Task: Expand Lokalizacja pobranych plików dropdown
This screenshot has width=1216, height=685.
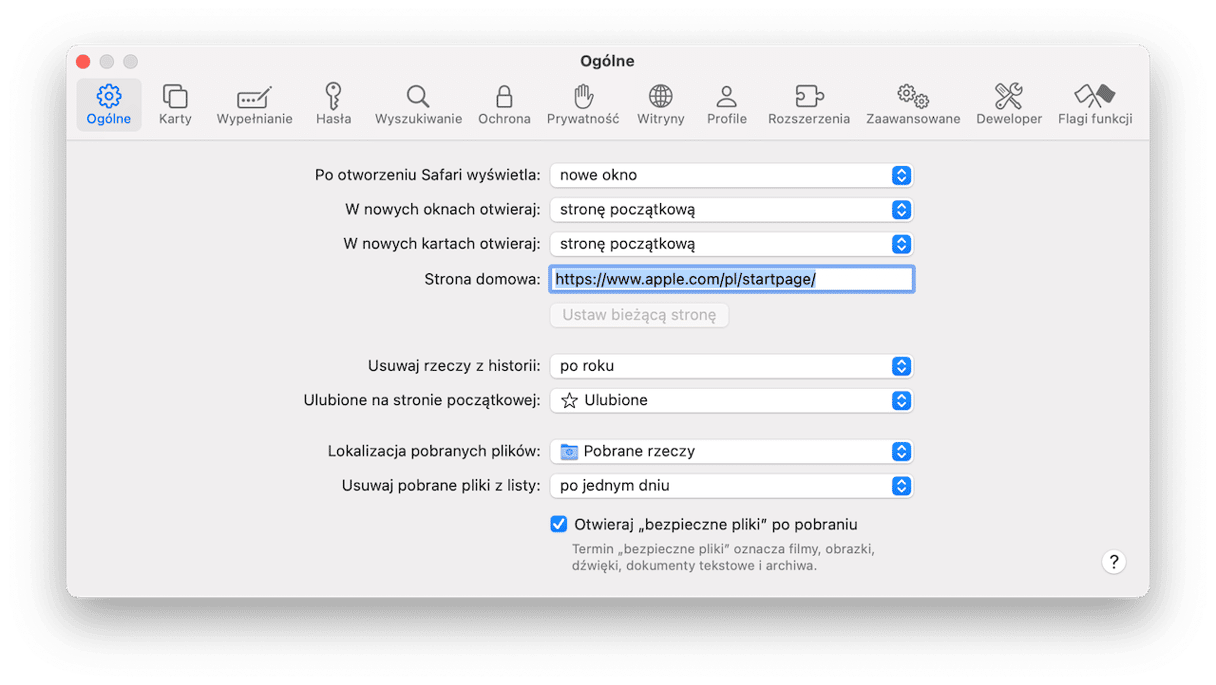Action: click(x=731, y=451)
